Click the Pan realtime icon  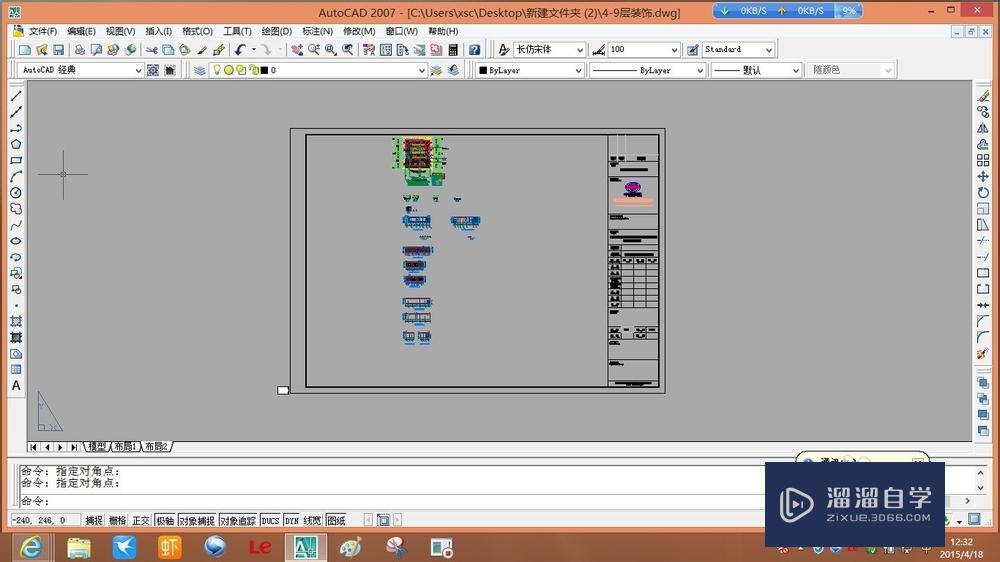point(297,50)
